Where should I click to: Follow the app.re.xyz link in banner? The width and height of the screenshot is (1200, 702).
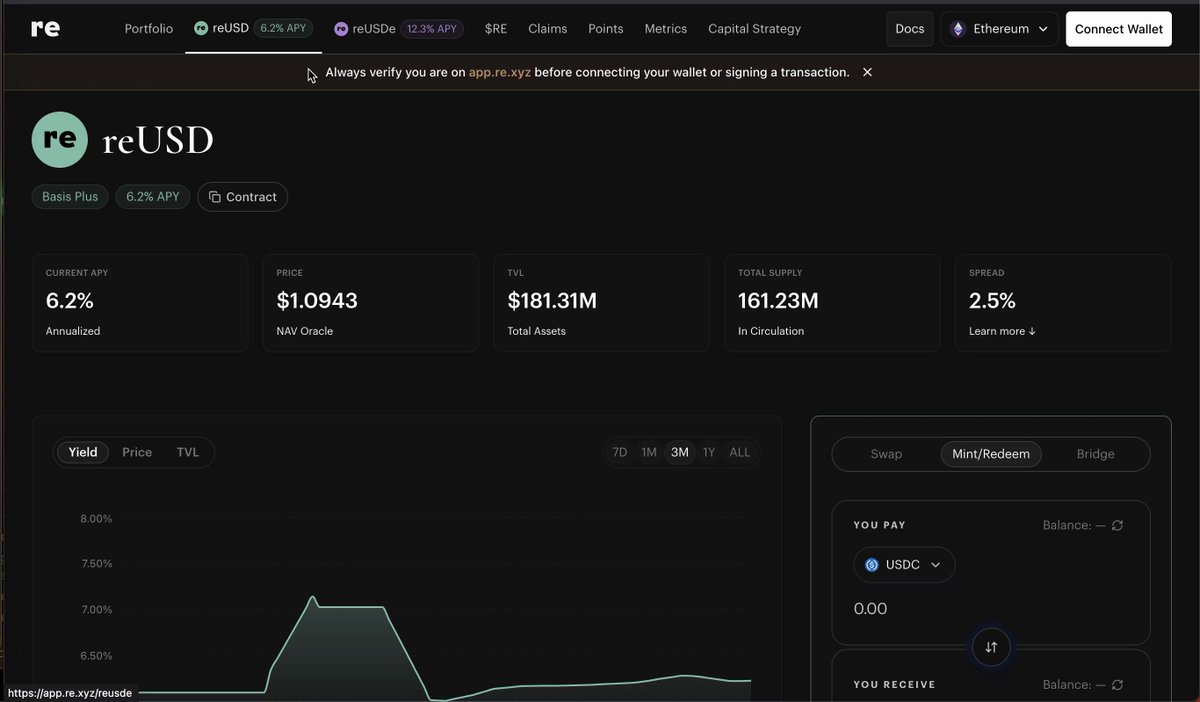pos(500,72)
